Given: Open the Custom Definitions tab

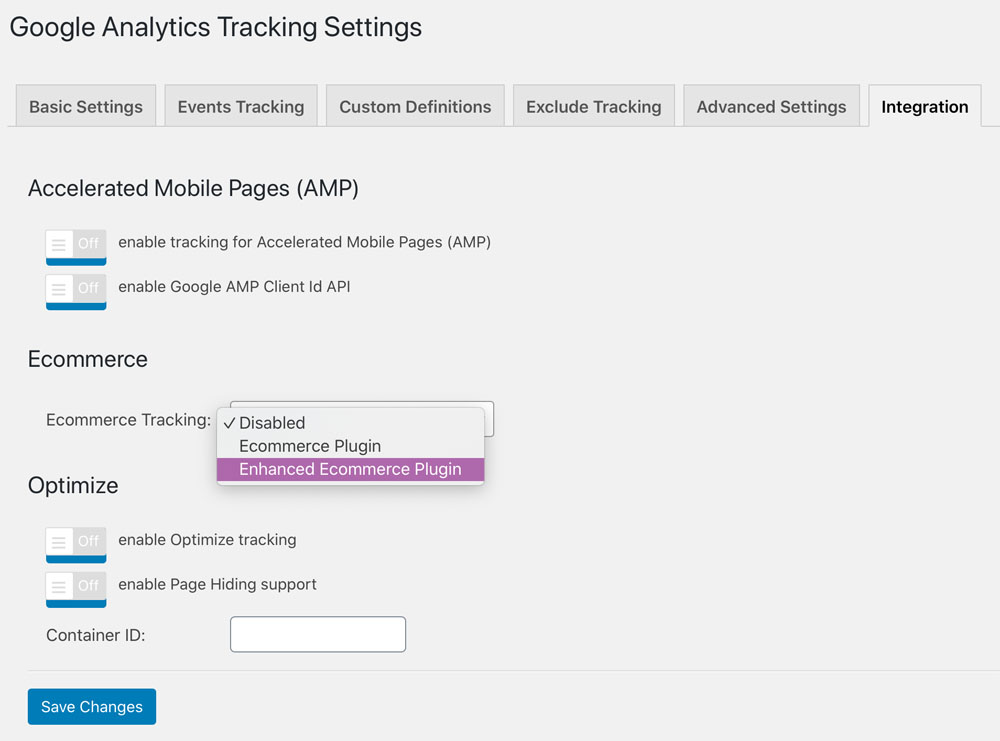Looking at the screenshot, I should tap(415, 106).
